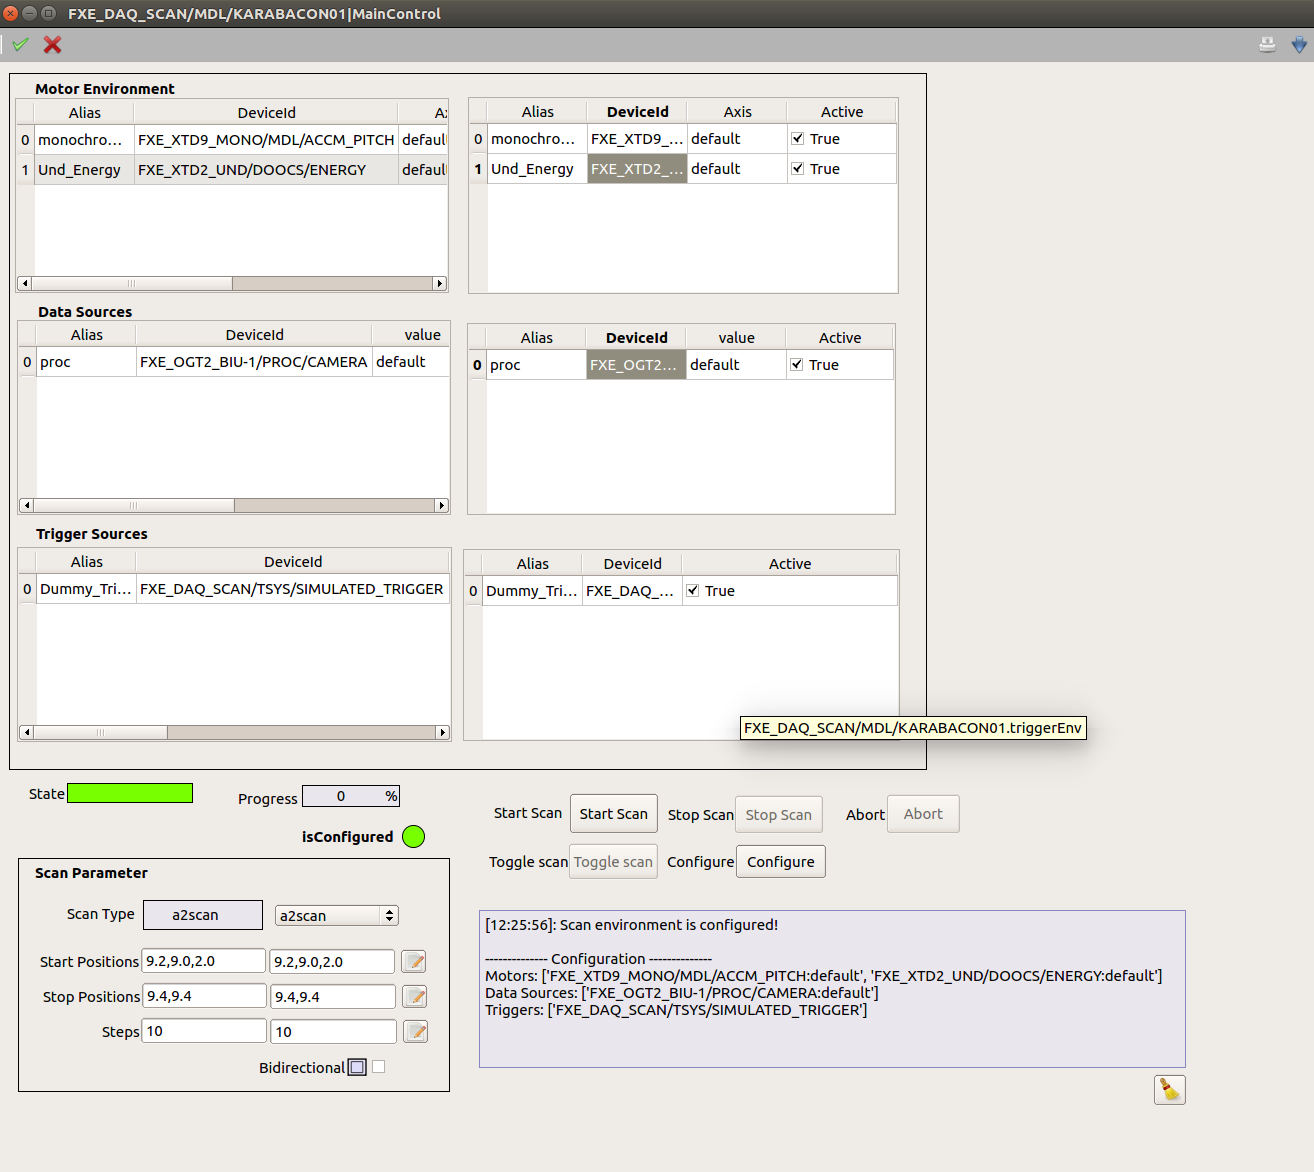Click DeviceId header in right motor table
Viewport: 1314px width, 1172px height.
click(x=637, y=112)
